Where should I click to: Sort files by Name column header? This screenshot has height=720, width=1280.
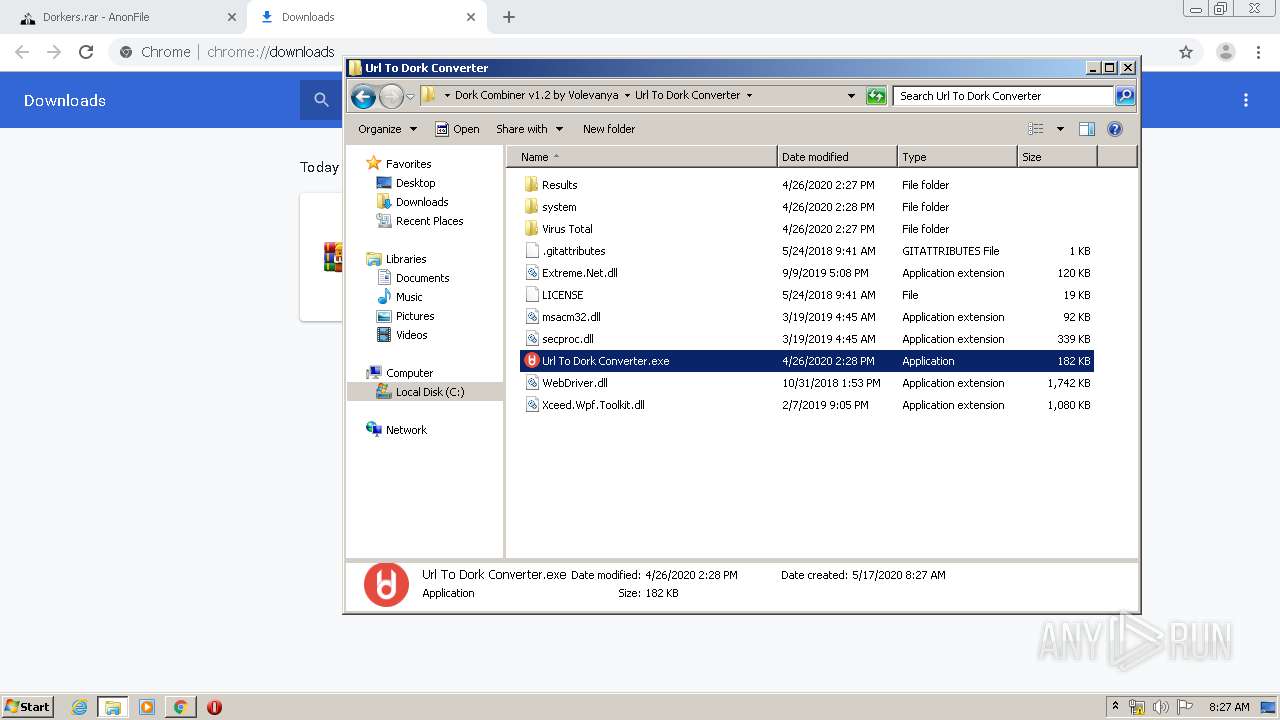[642, 157]
